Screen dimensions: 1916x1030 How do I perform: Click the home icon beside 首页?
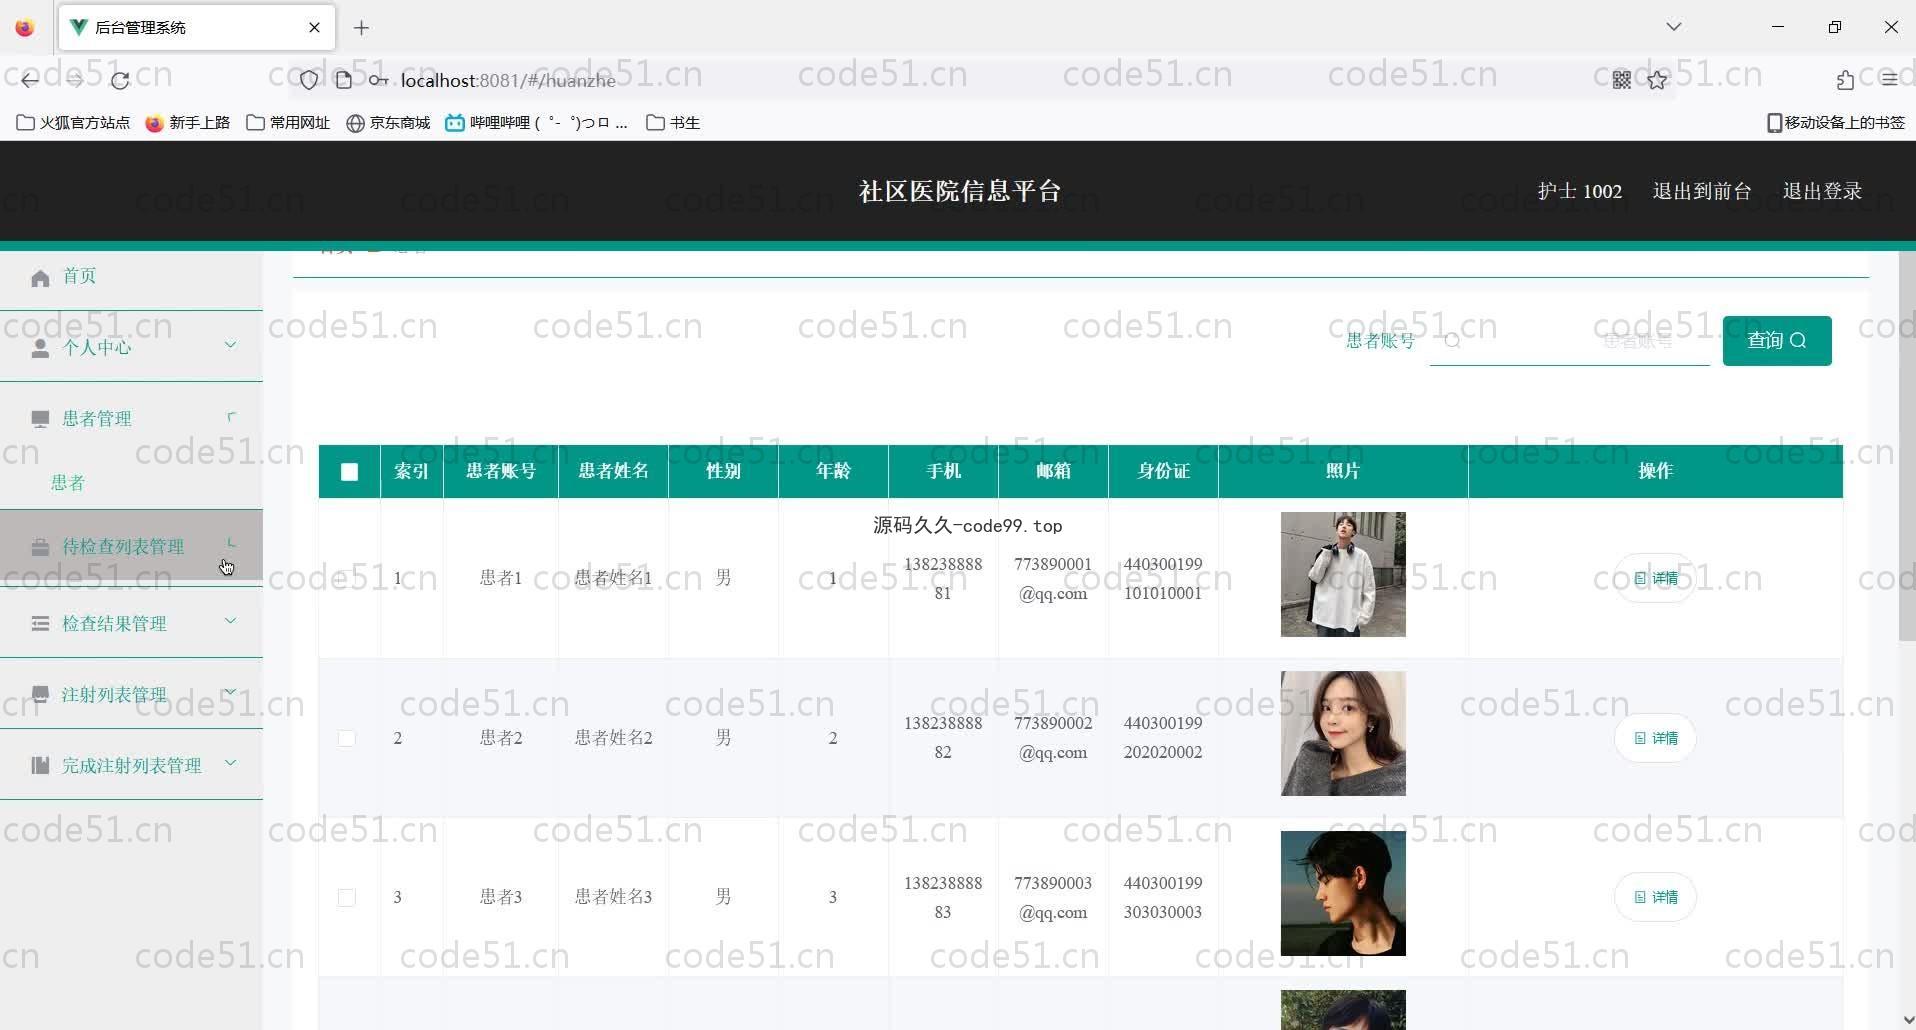tap(40, 278)
